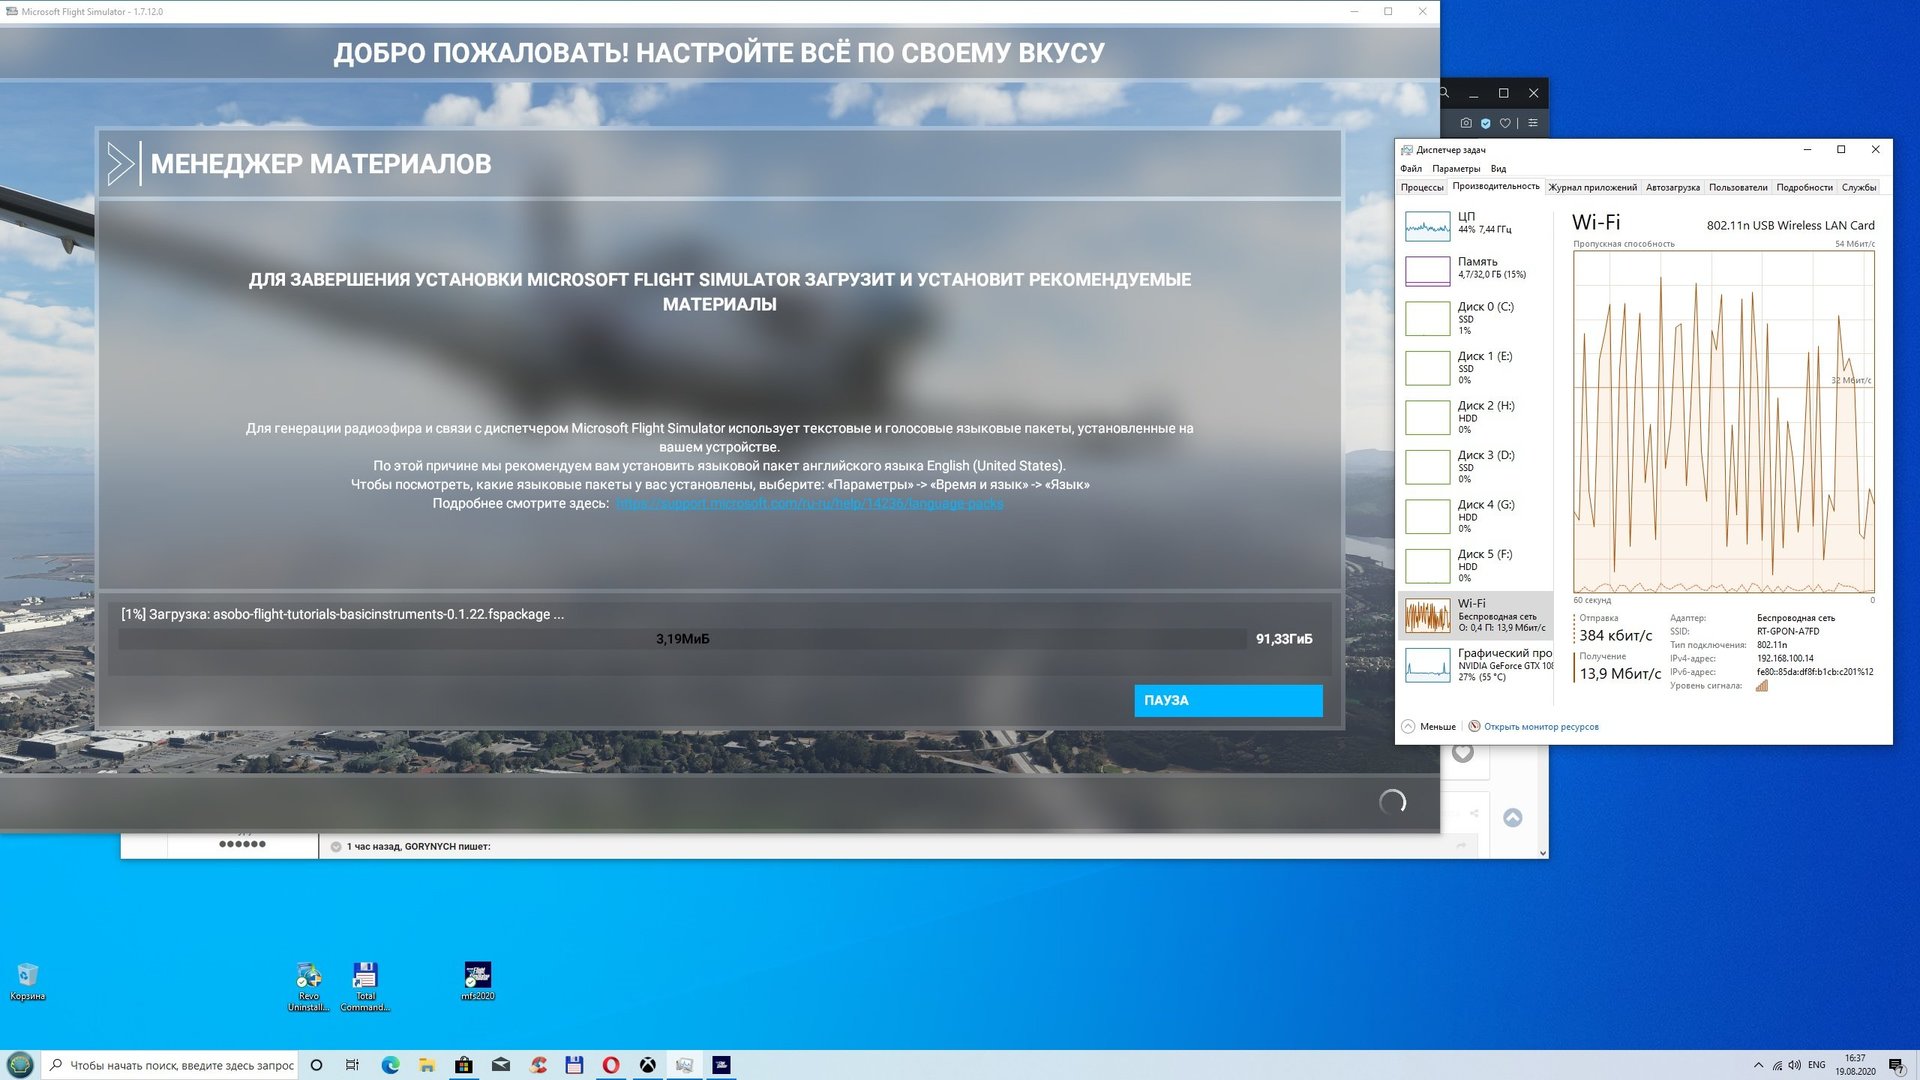Click the download progress bar
1920x1080 pixels.
[x=682, y=639]
